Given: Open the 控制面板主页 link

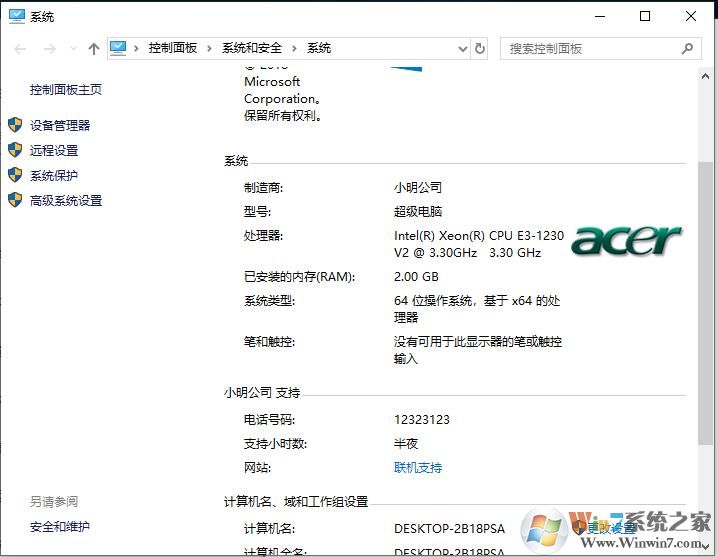Looking at the screenshot, I should coord(66,89).
